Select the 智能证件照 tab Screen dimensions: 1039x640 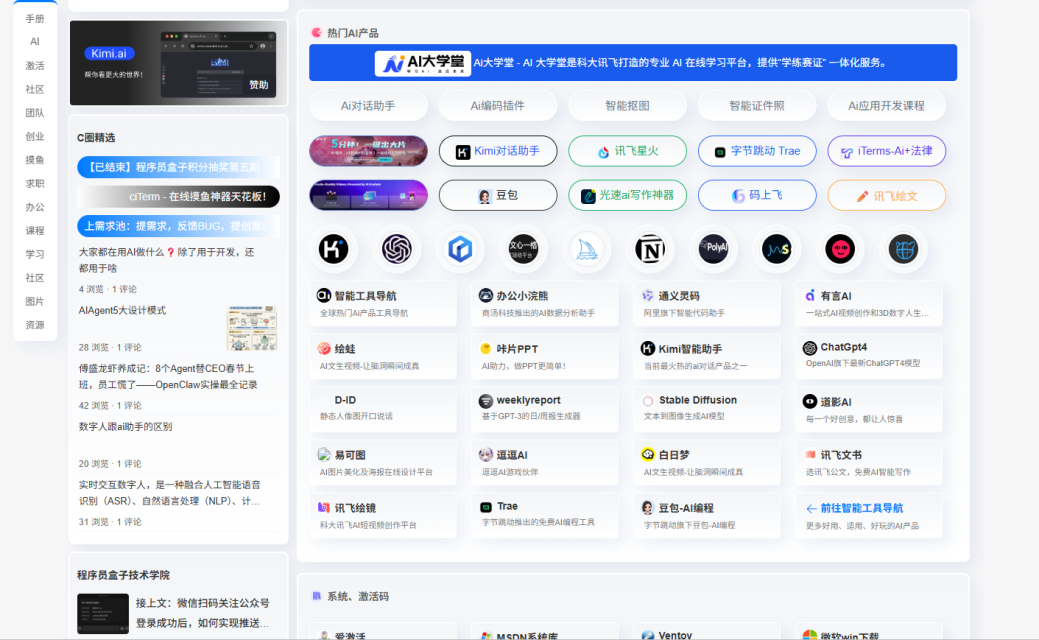757,105
